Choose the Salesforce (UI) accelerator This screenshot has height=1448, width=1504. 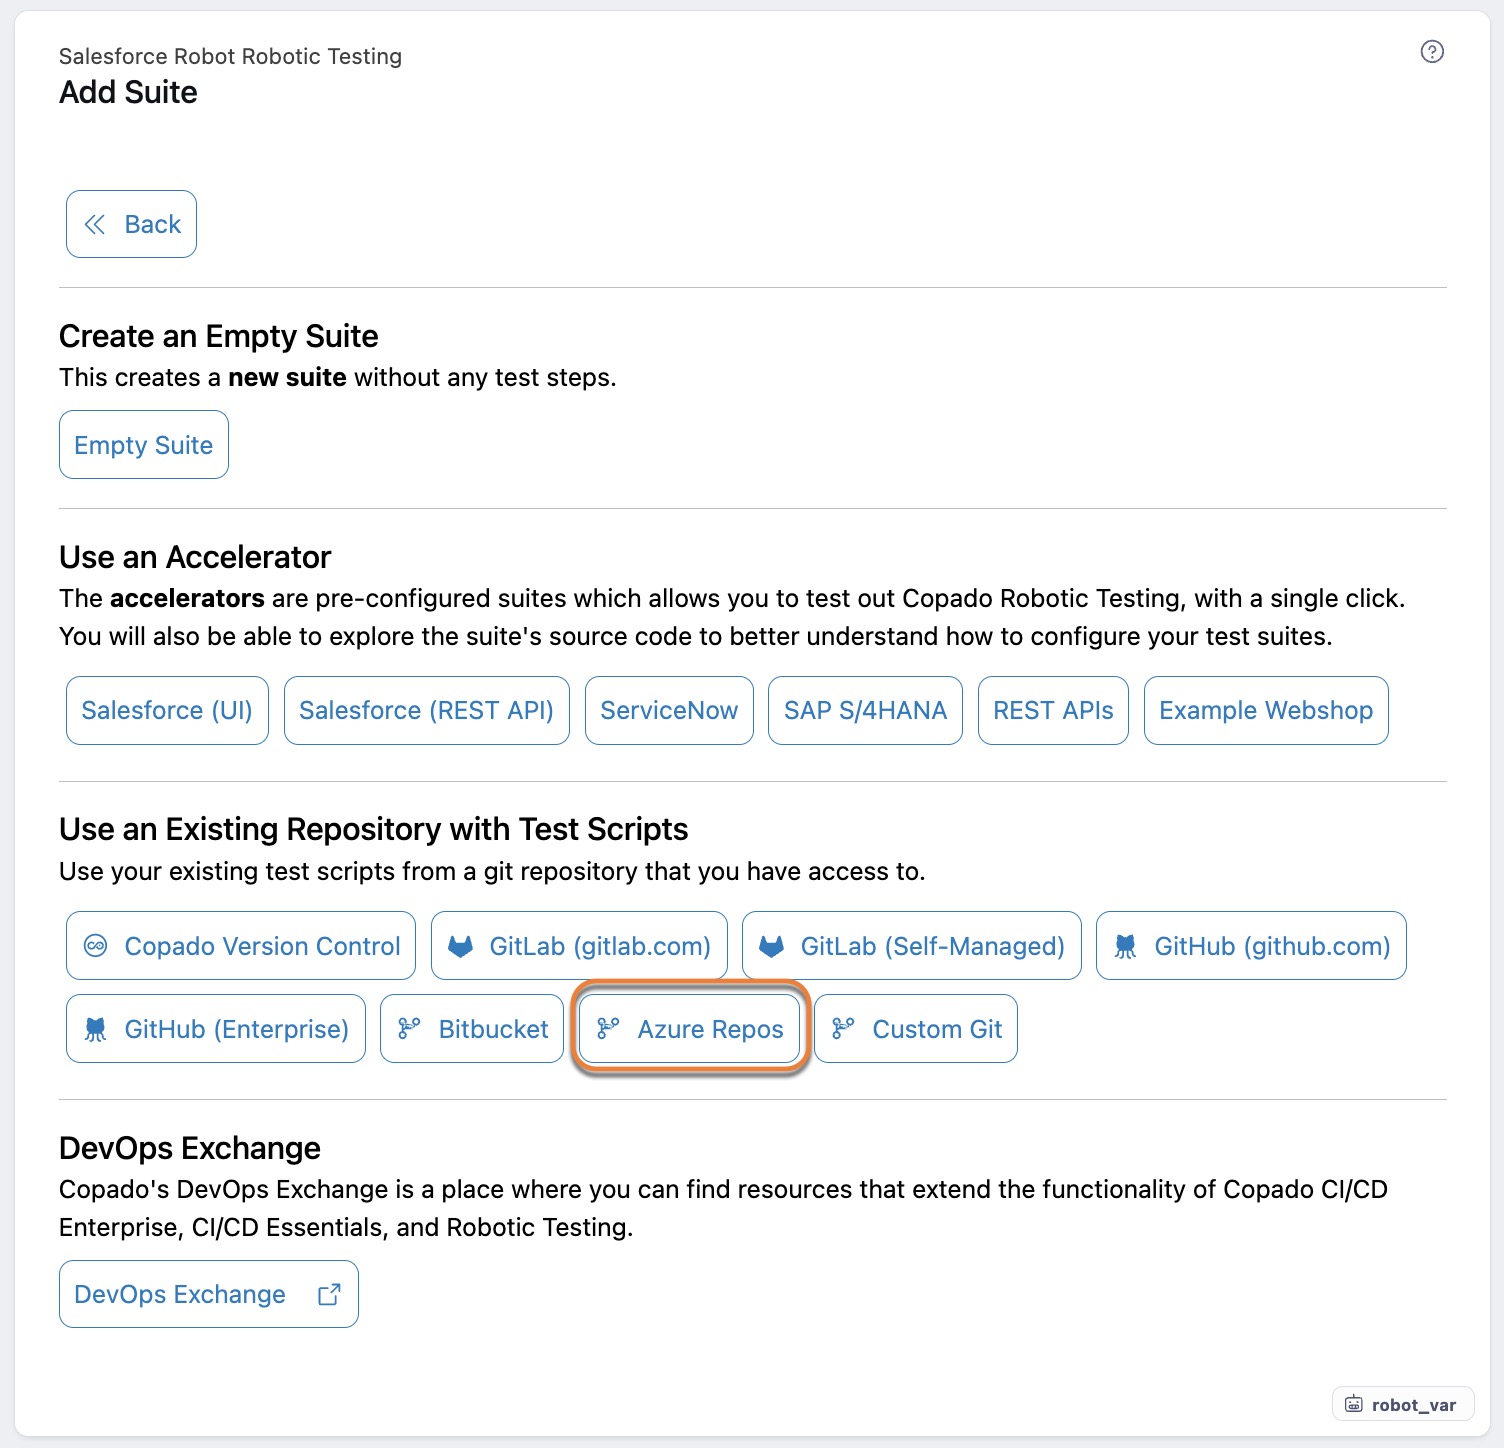167,711
